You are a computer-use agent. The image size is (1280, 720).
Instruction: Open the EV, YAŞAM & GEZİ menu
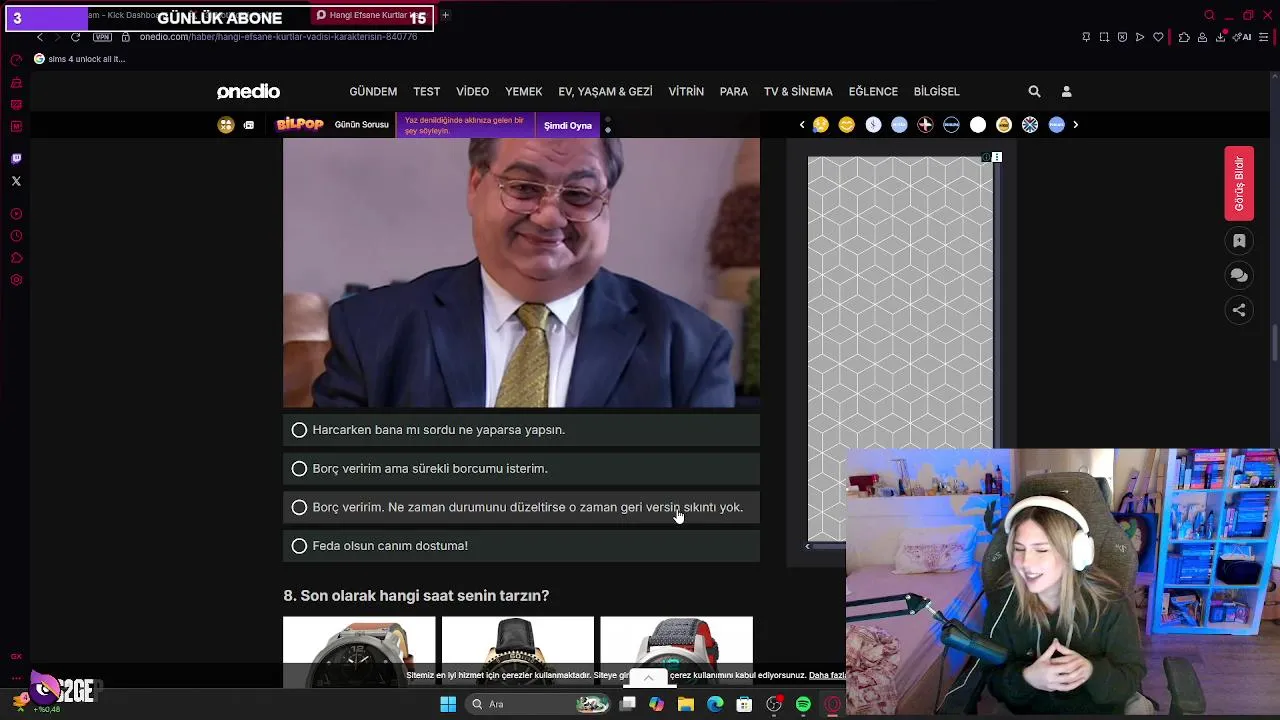(x=605, y=91)
